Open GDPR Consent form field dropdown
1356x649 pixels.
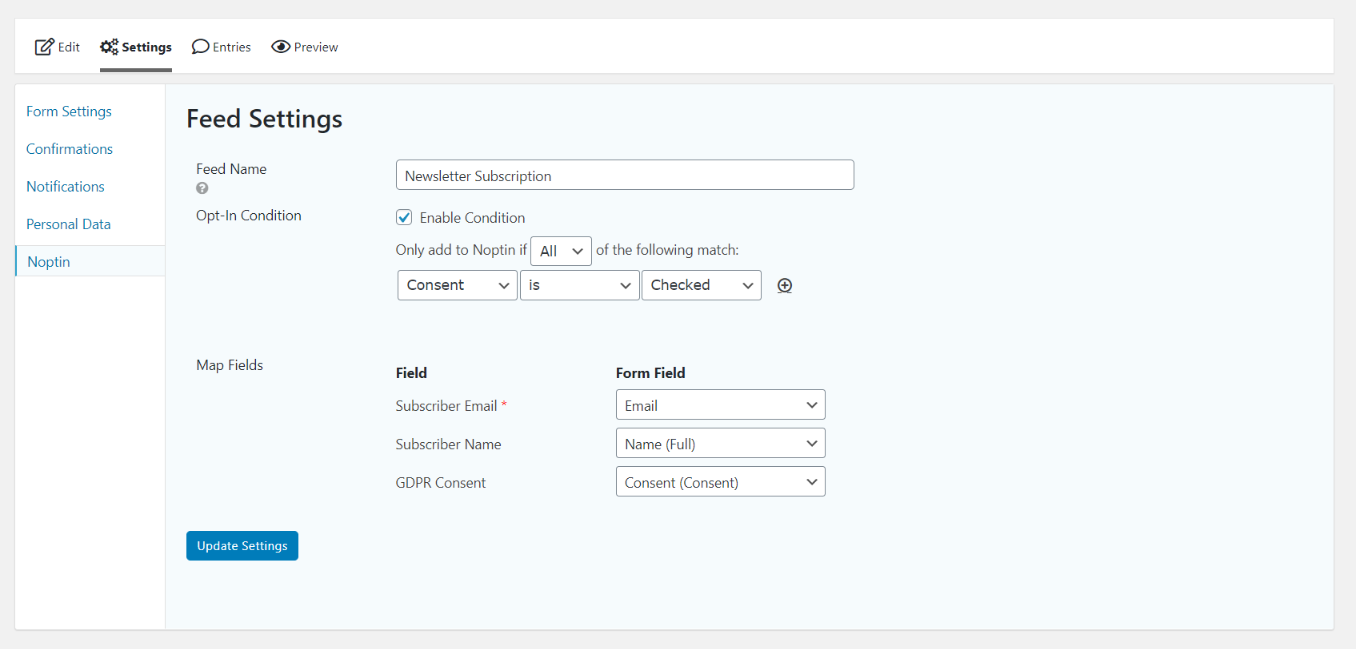point(721,482)
